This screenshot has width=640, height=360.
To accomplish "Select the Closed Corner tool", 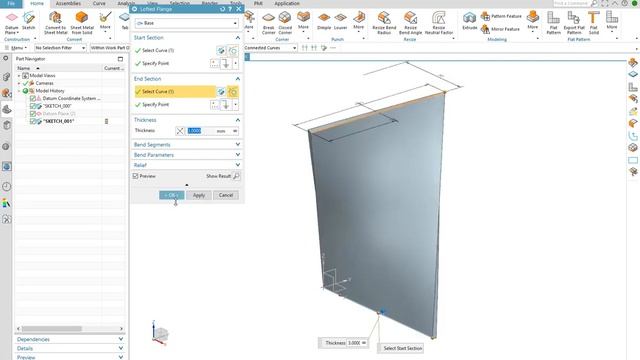I will point(285,23).
